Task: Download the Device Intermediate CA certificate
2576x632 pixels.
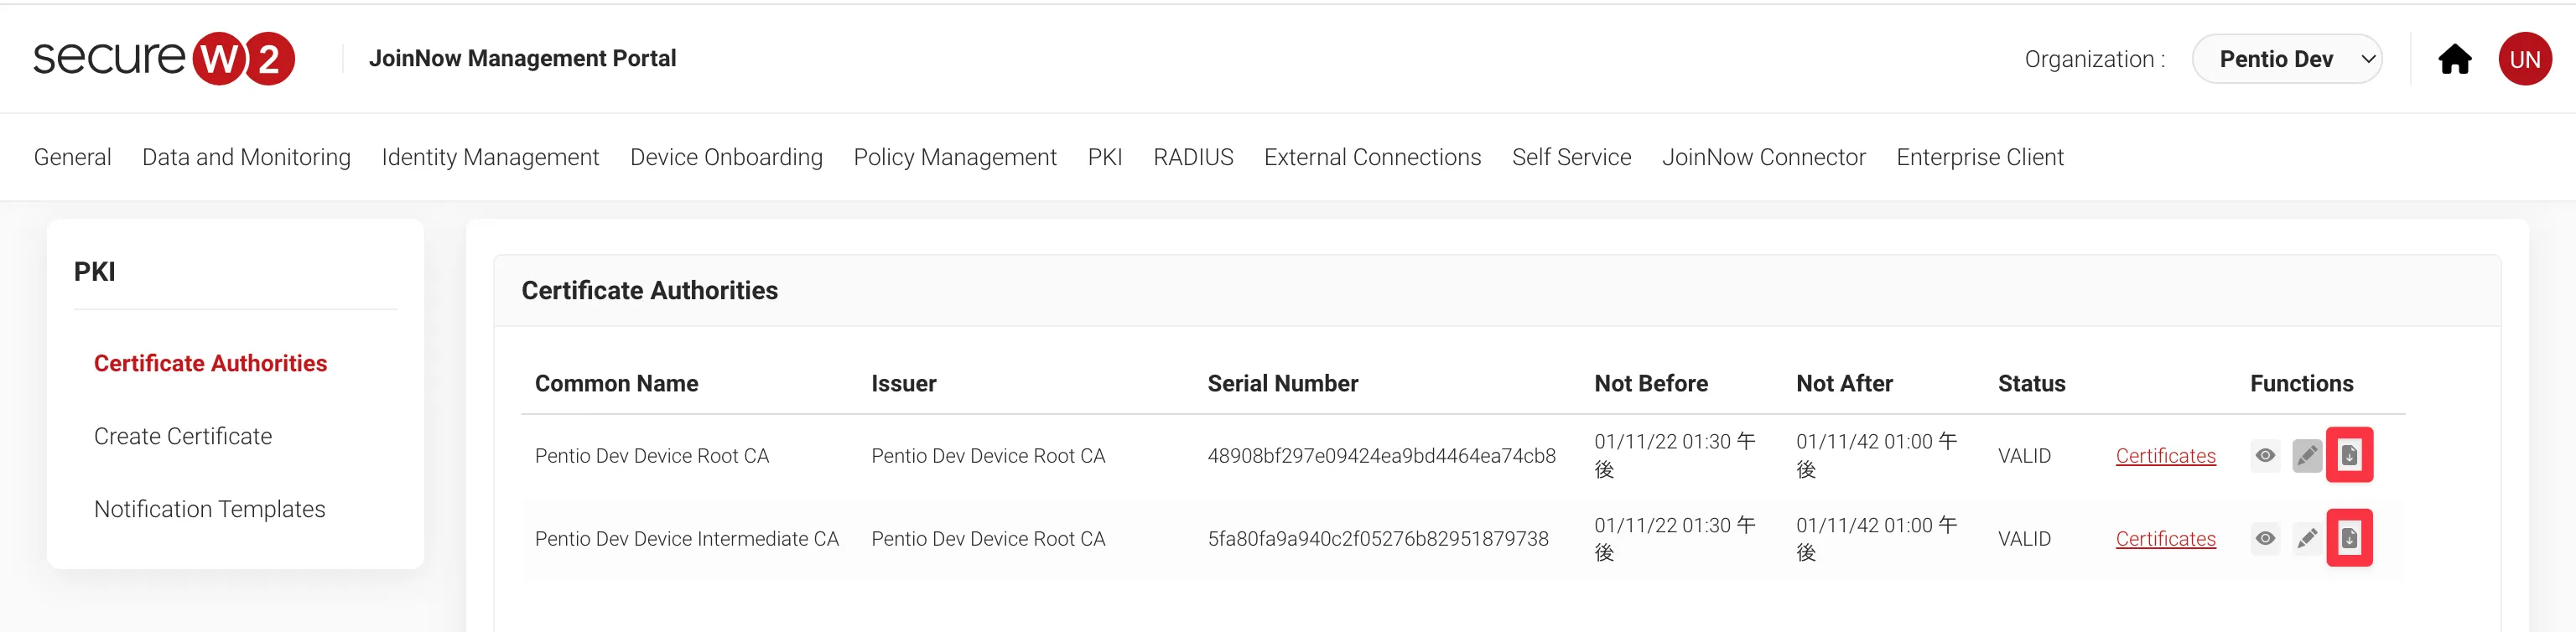Action: point(2349,538)
